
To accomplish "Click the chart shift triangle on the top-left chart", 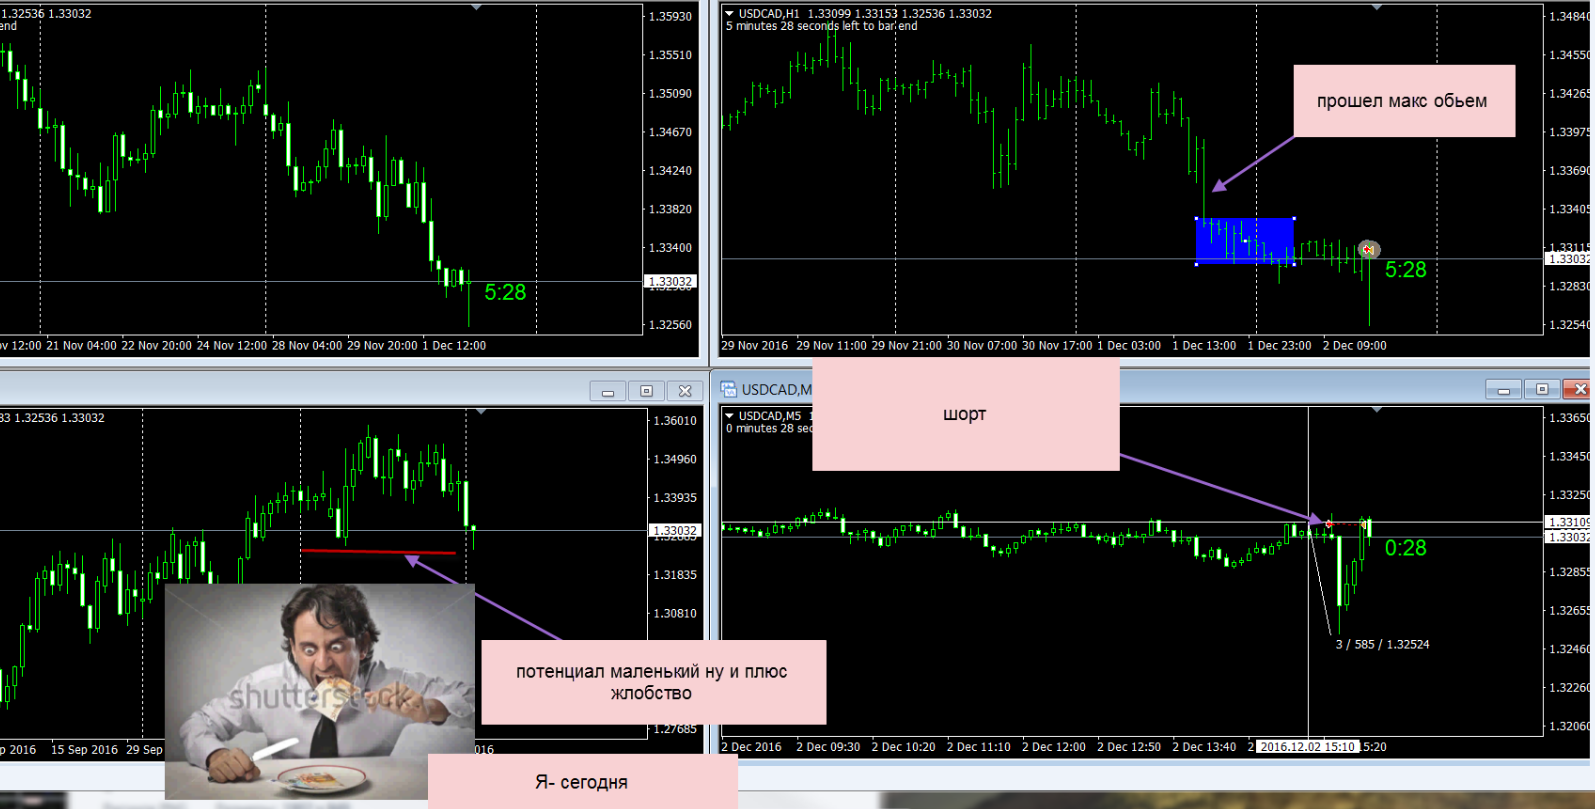I will click(x=476, y=8).
